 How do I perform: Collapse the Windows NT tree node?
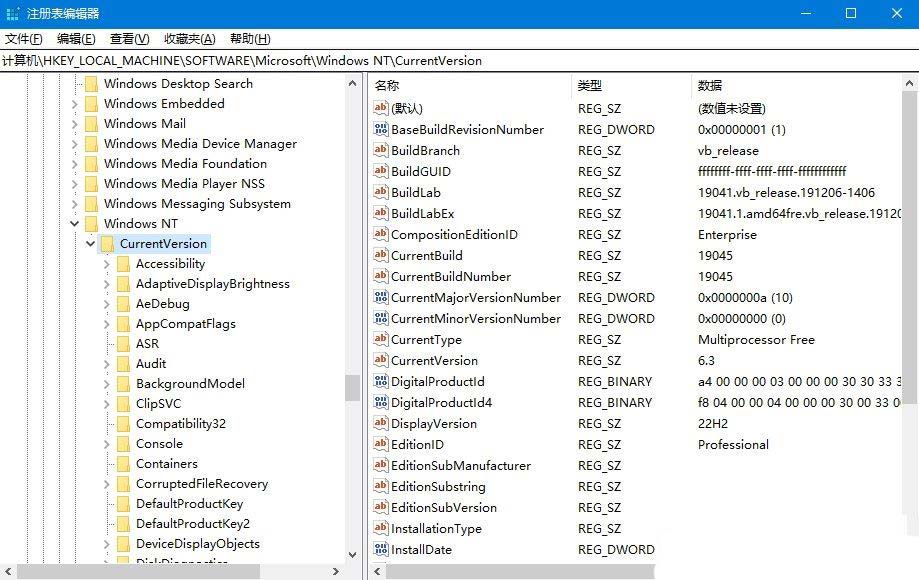74,223
